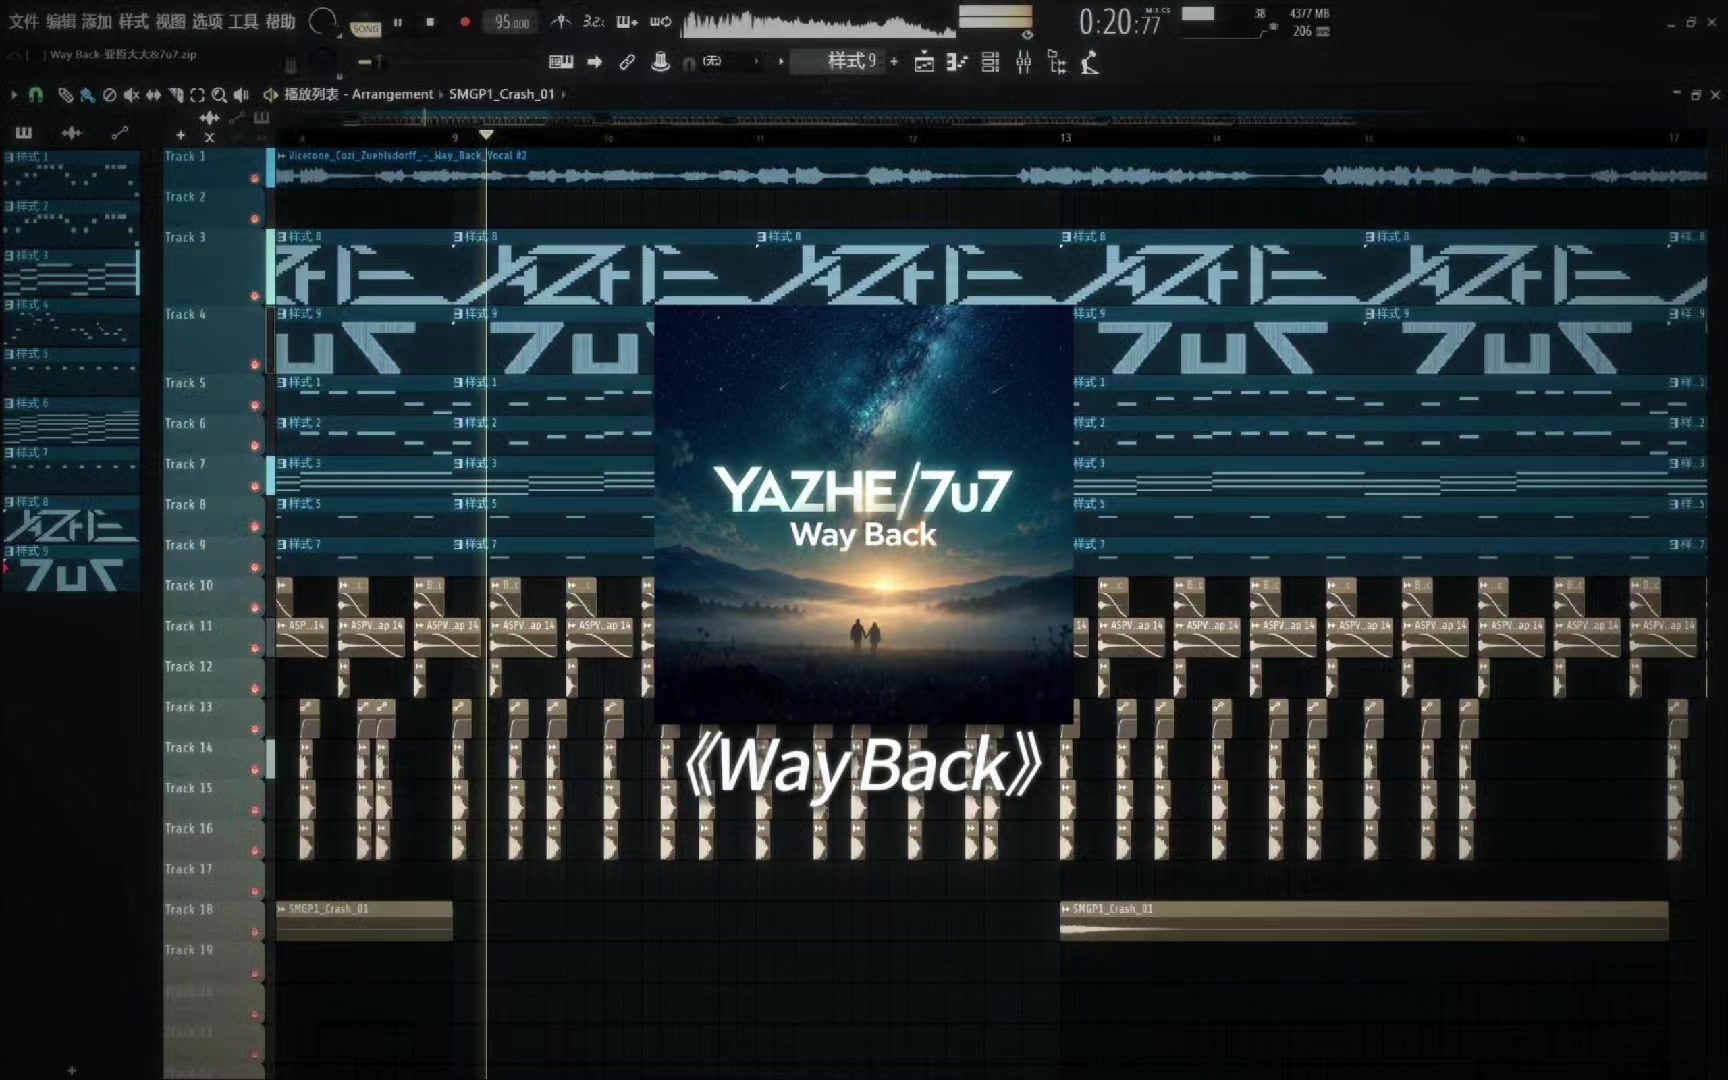Select the Playback speaker tool

(x=241, y=95)
